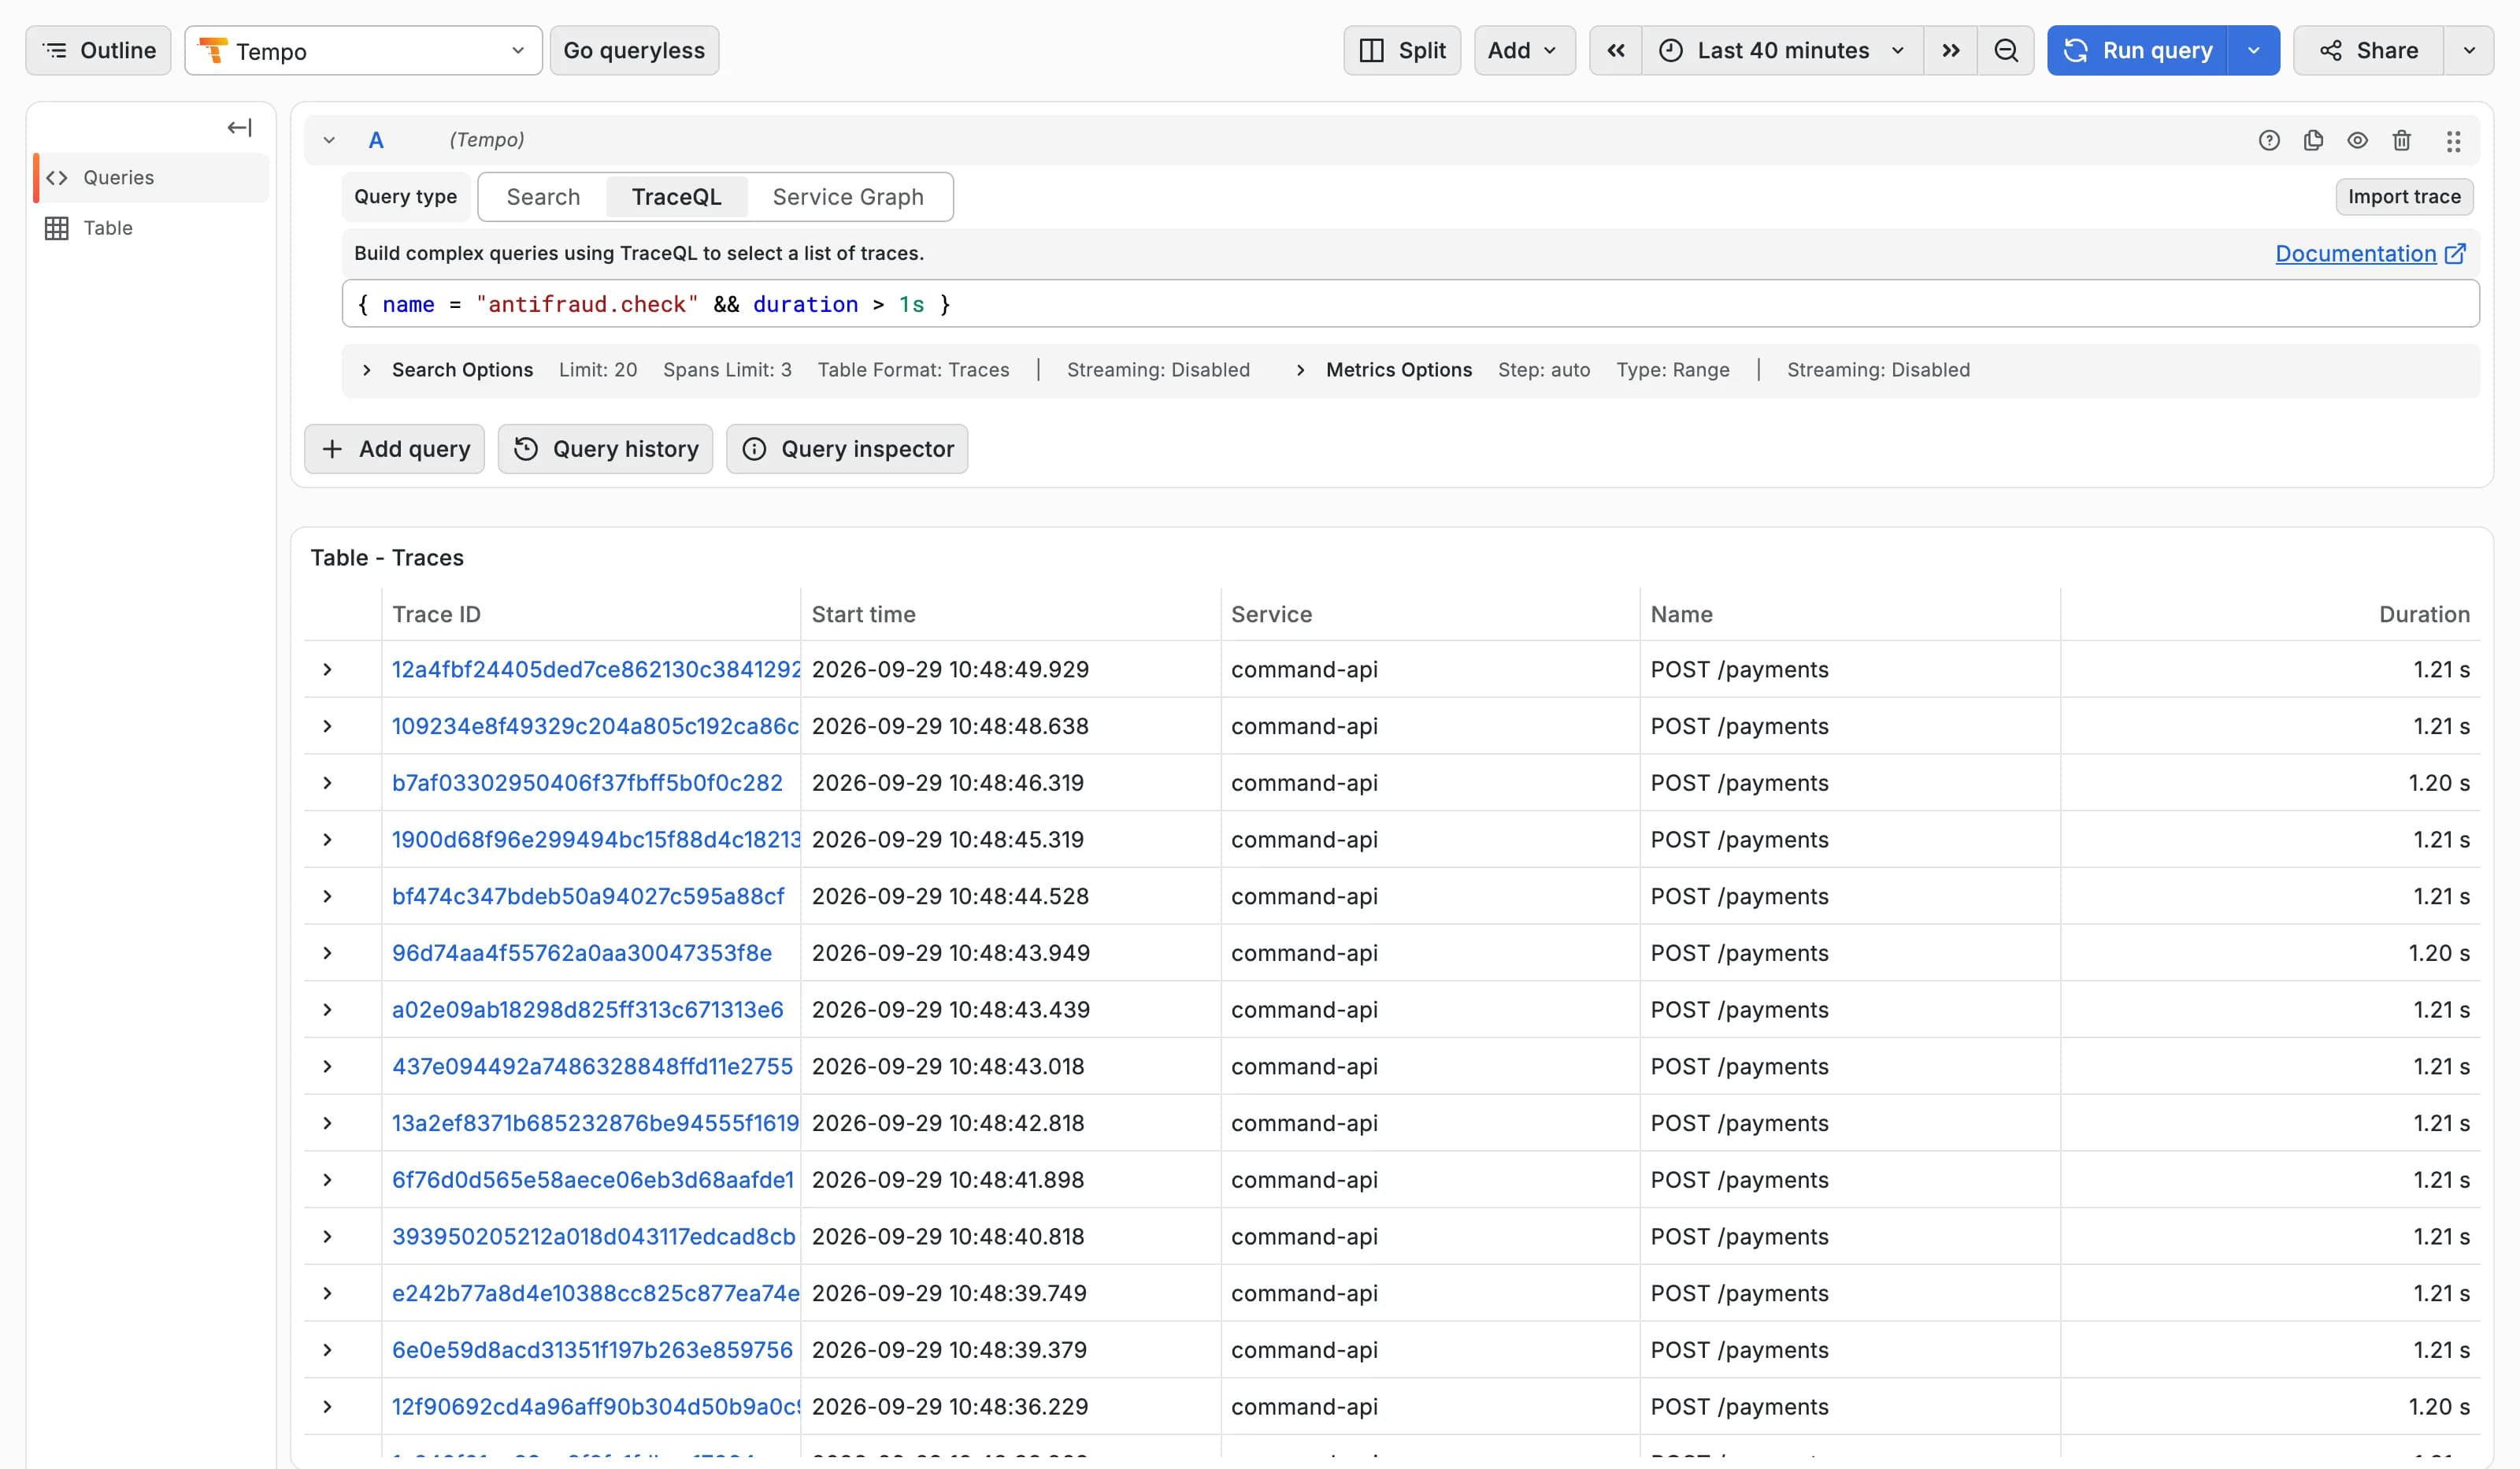Screen dimensions: 2520x1469
Task: Expand trace row 109234e8f49329c2
Action: [327, 726]
